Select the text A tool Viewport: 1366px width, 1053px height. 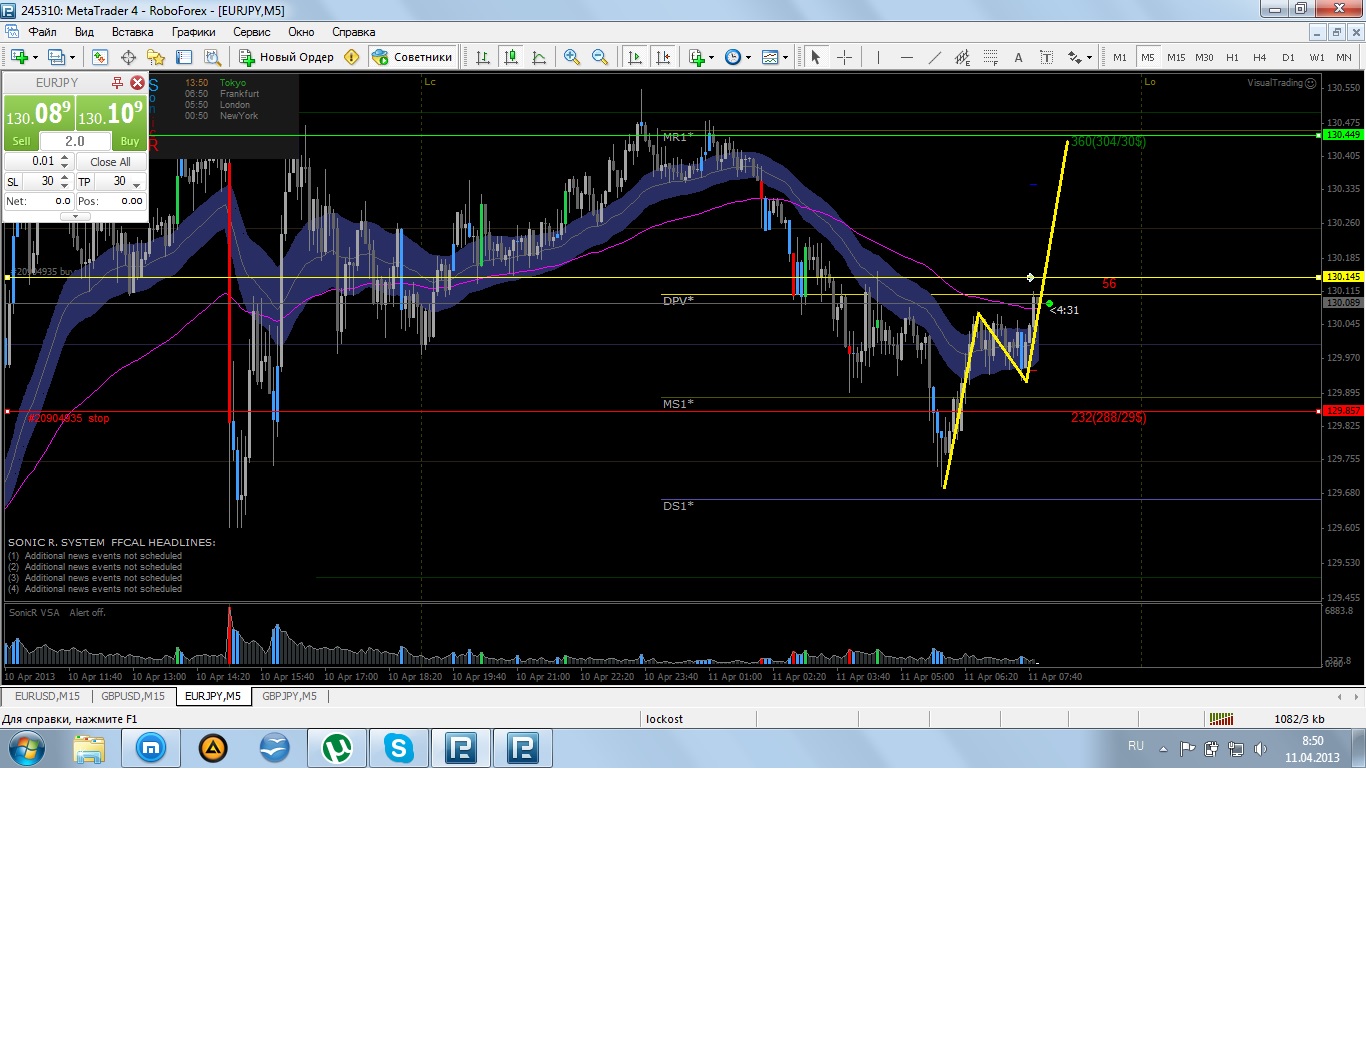(x=1018, y=57)
